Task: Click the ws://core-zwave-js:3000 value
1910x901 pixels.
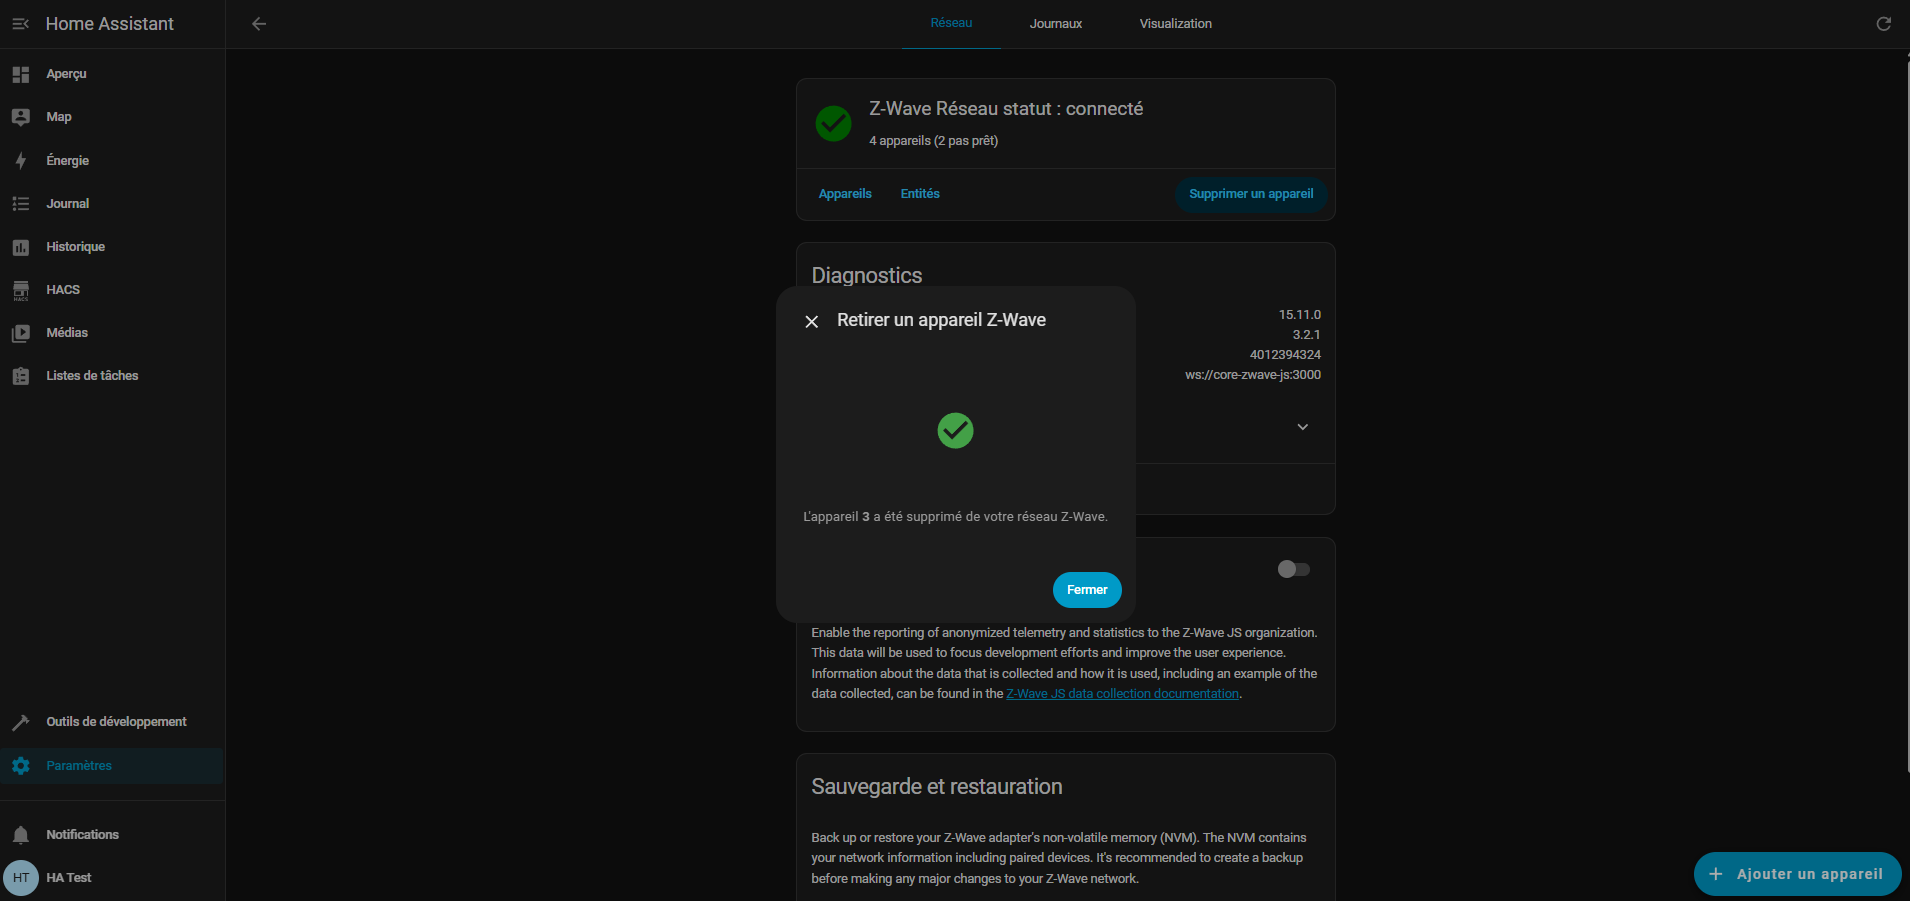Action: [1253, 375]
